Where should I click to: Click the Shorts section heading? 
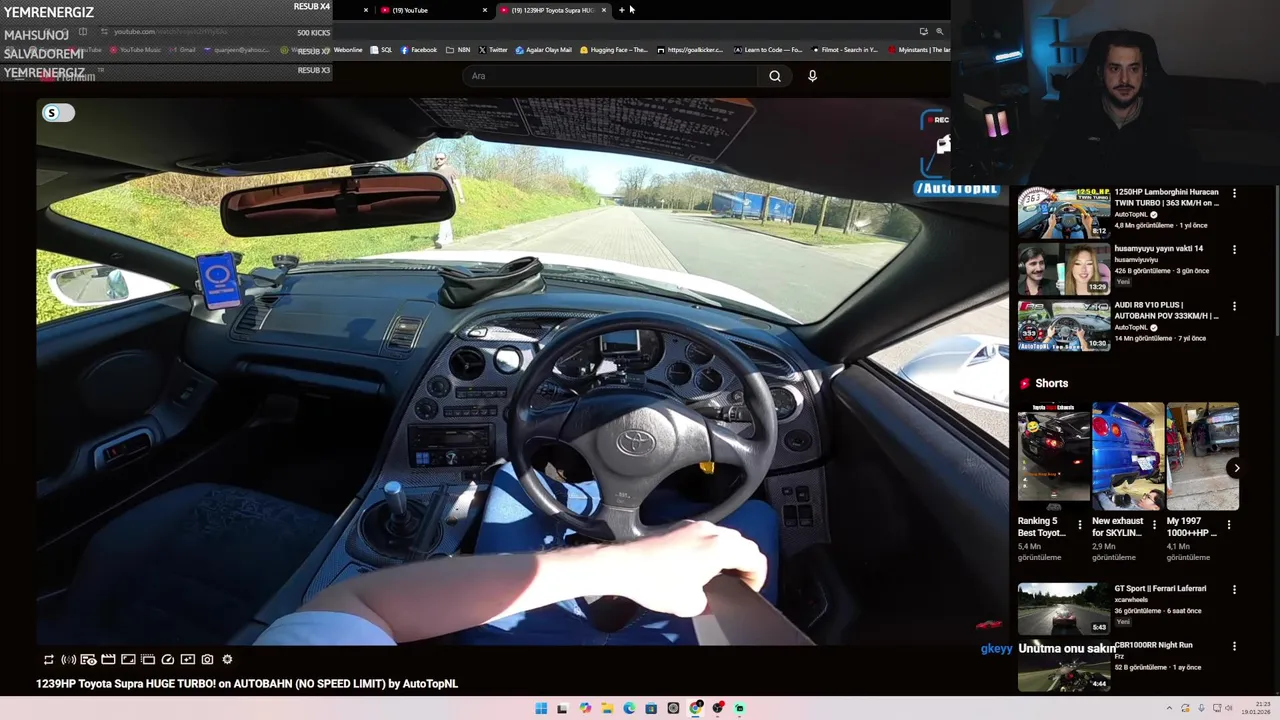tap(1051, 383)
